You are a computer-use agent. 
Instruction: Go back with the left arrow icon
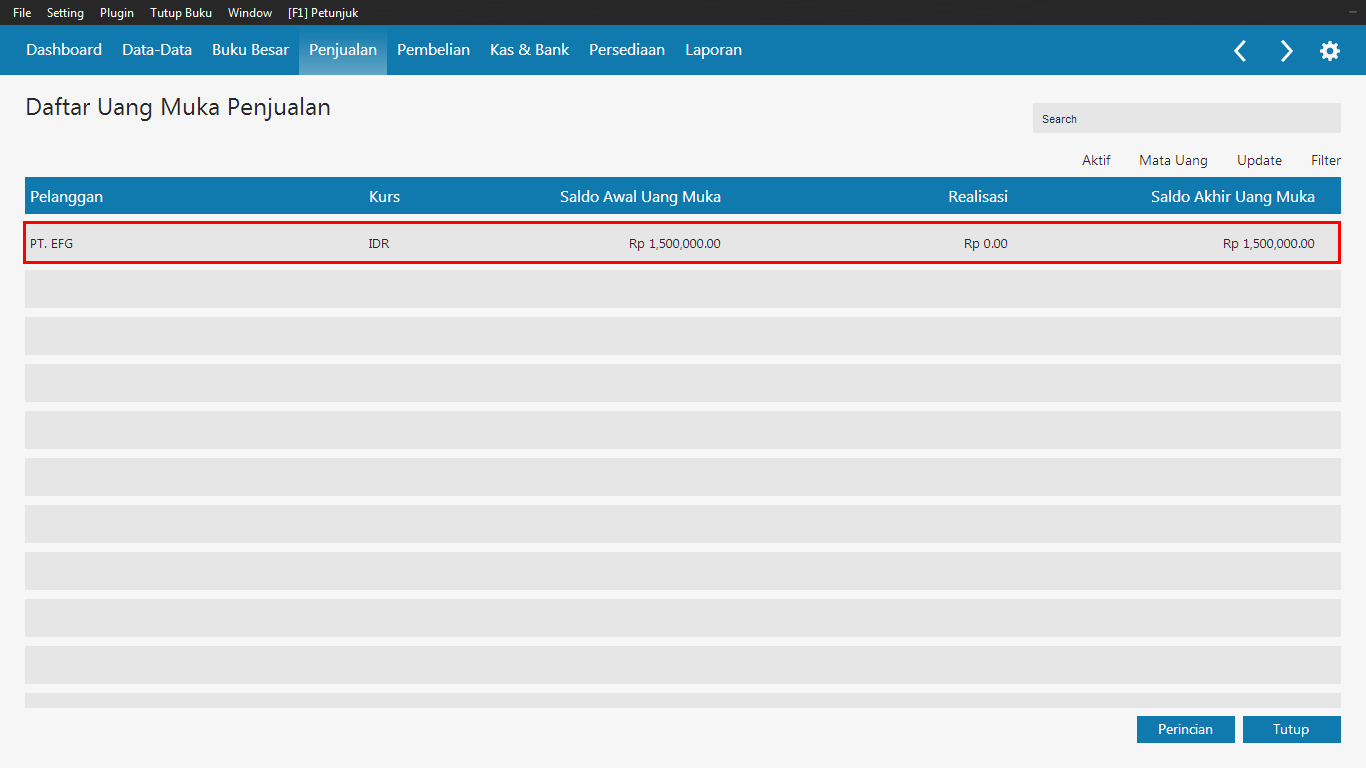1240,51
